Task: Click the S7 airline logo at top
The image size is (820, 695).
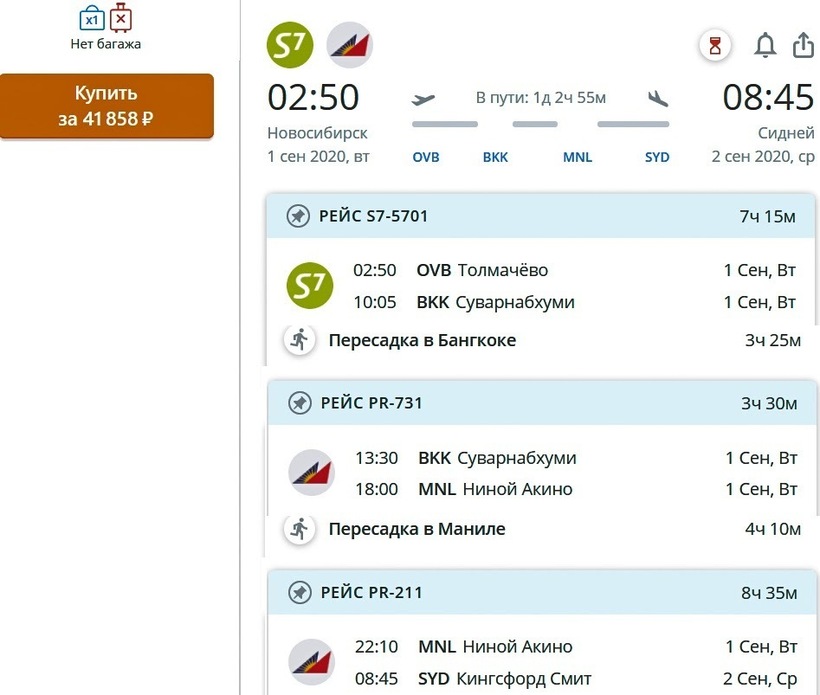Action: point(290,45)
